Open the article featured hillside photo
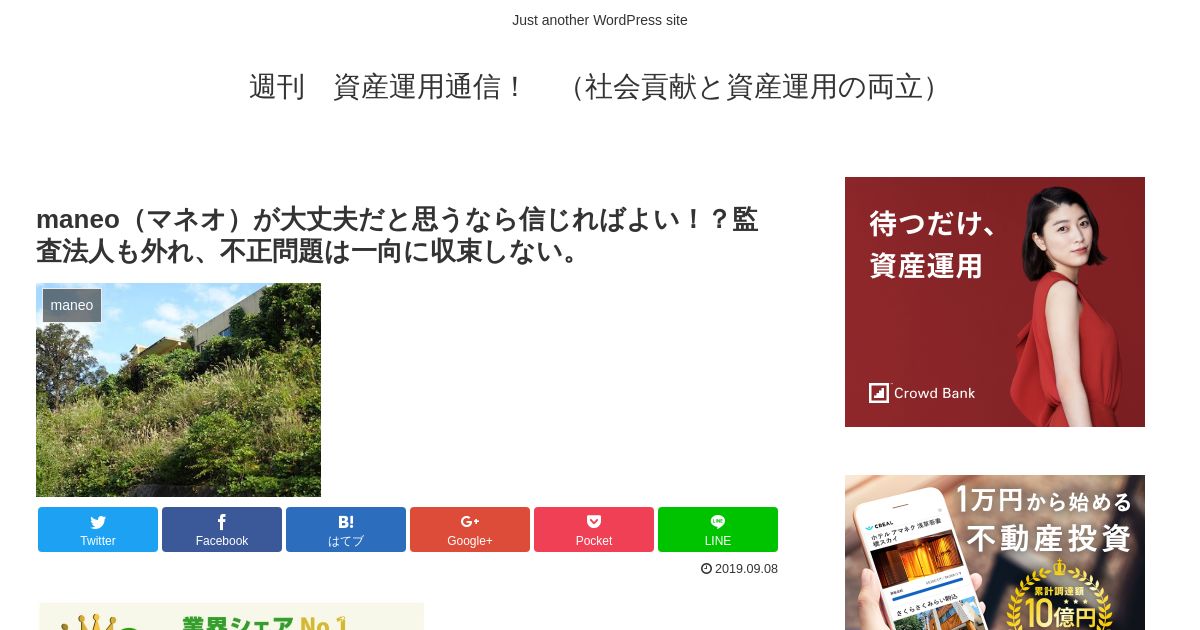This screenshot has width=1200, height=630. [178, 390]
